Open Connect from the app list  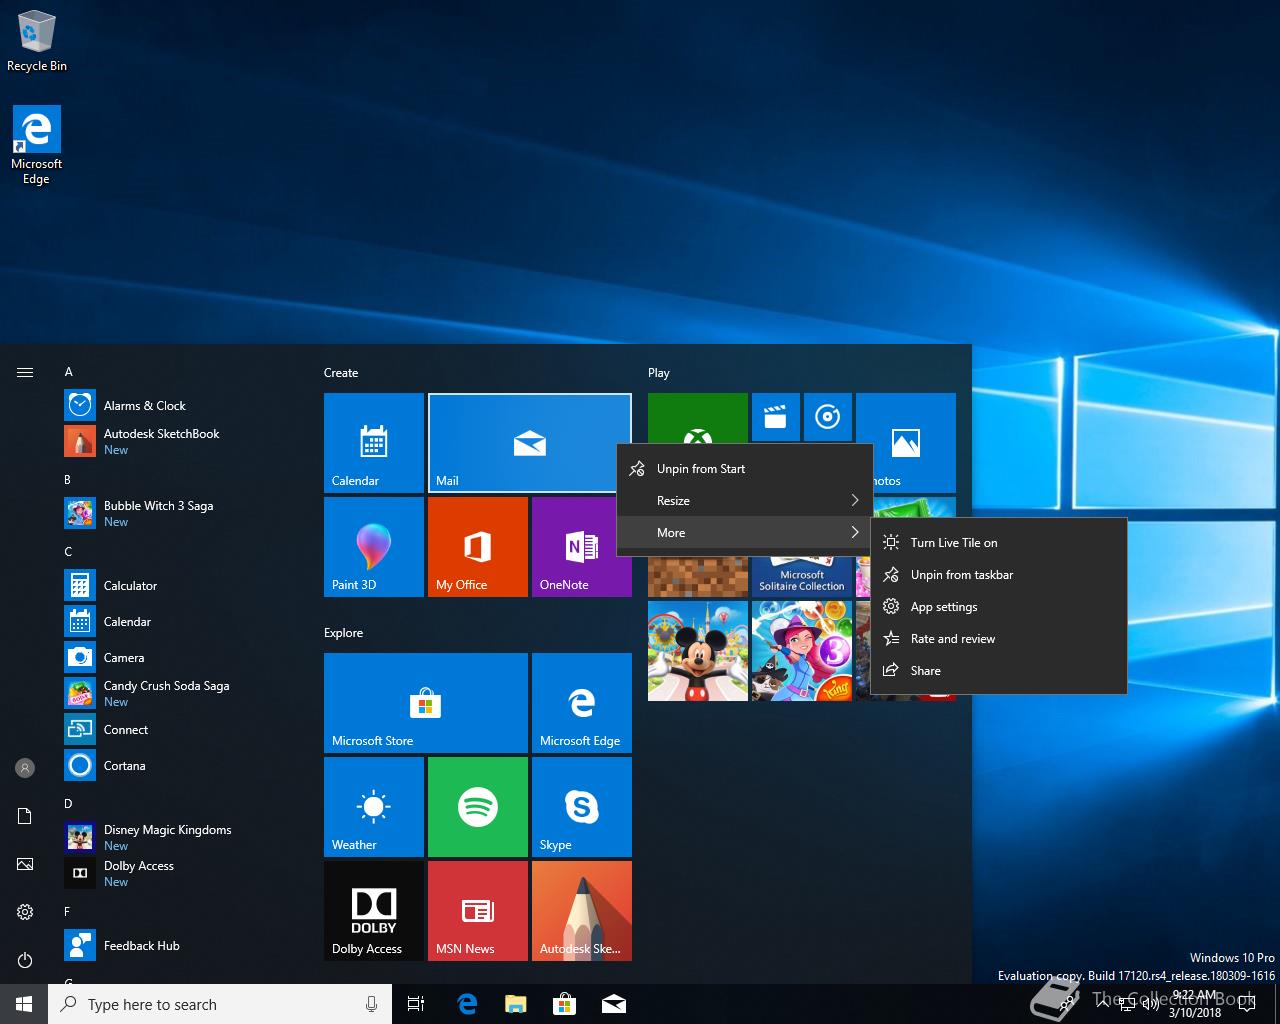click(x=180, y=730)
